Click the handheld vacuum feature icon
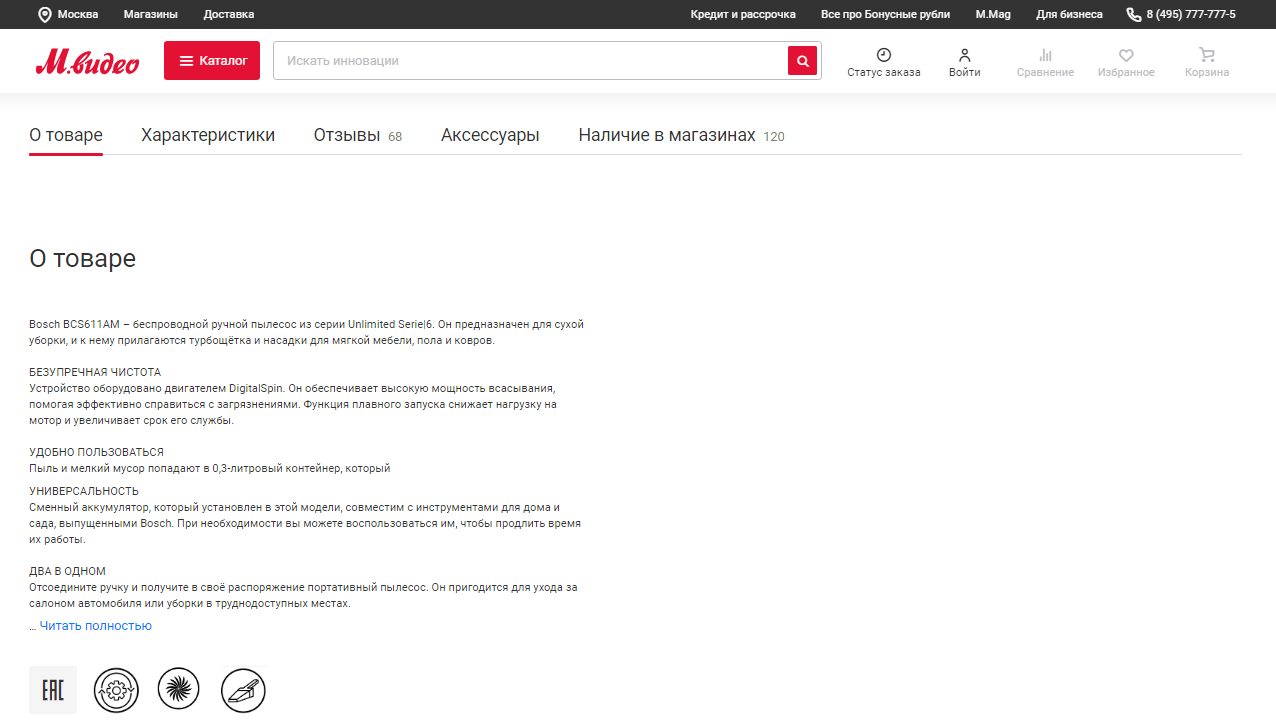Image resolution: width=1276 pixels, height=728 pixels. [243, 690]
